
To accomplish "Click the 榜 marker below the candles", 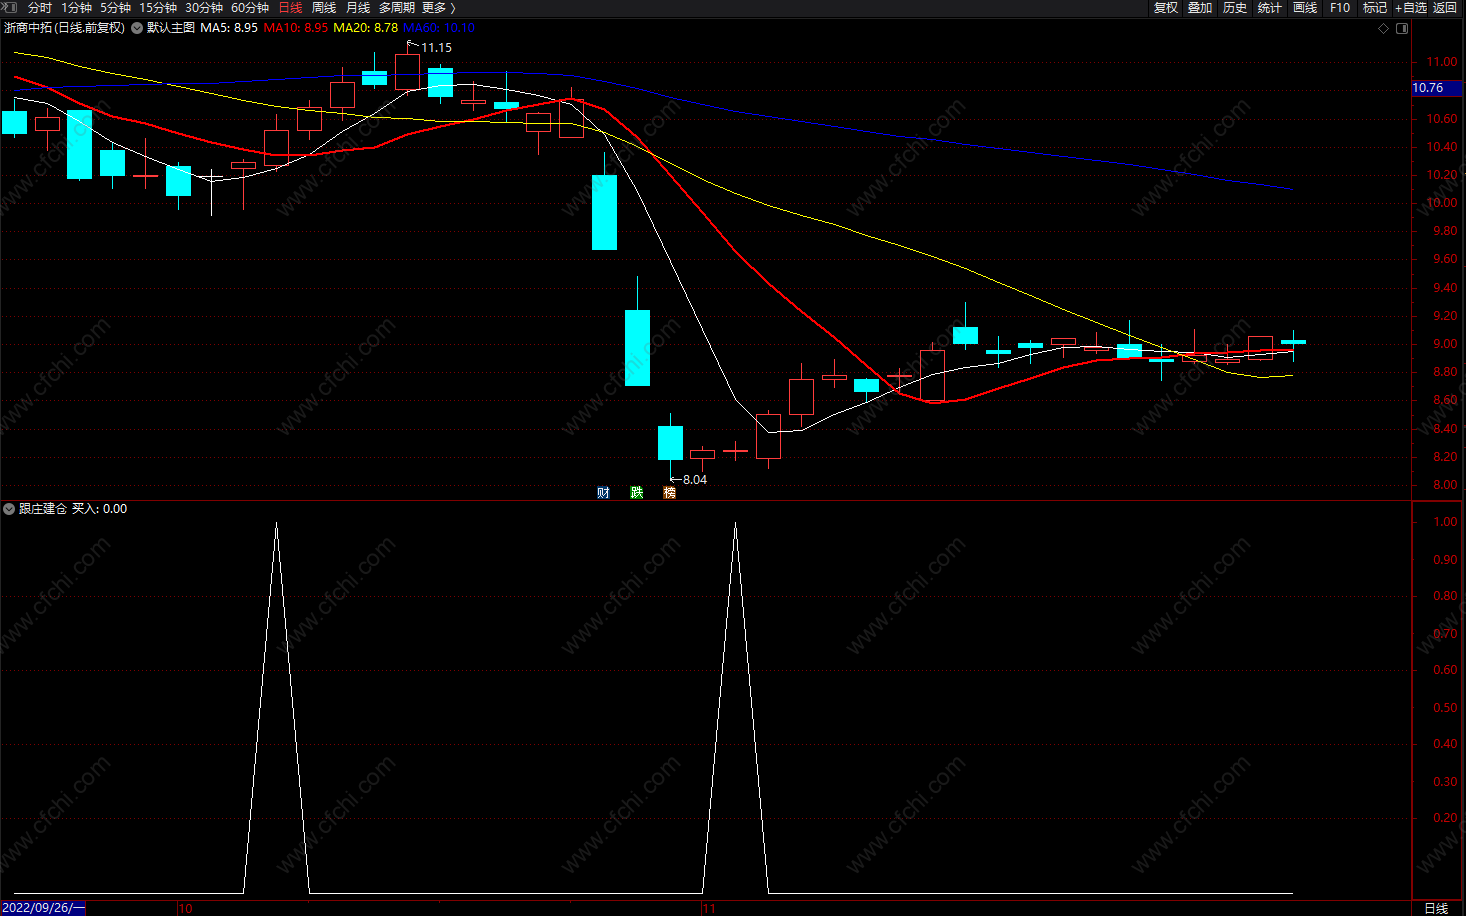I will 670,492.
